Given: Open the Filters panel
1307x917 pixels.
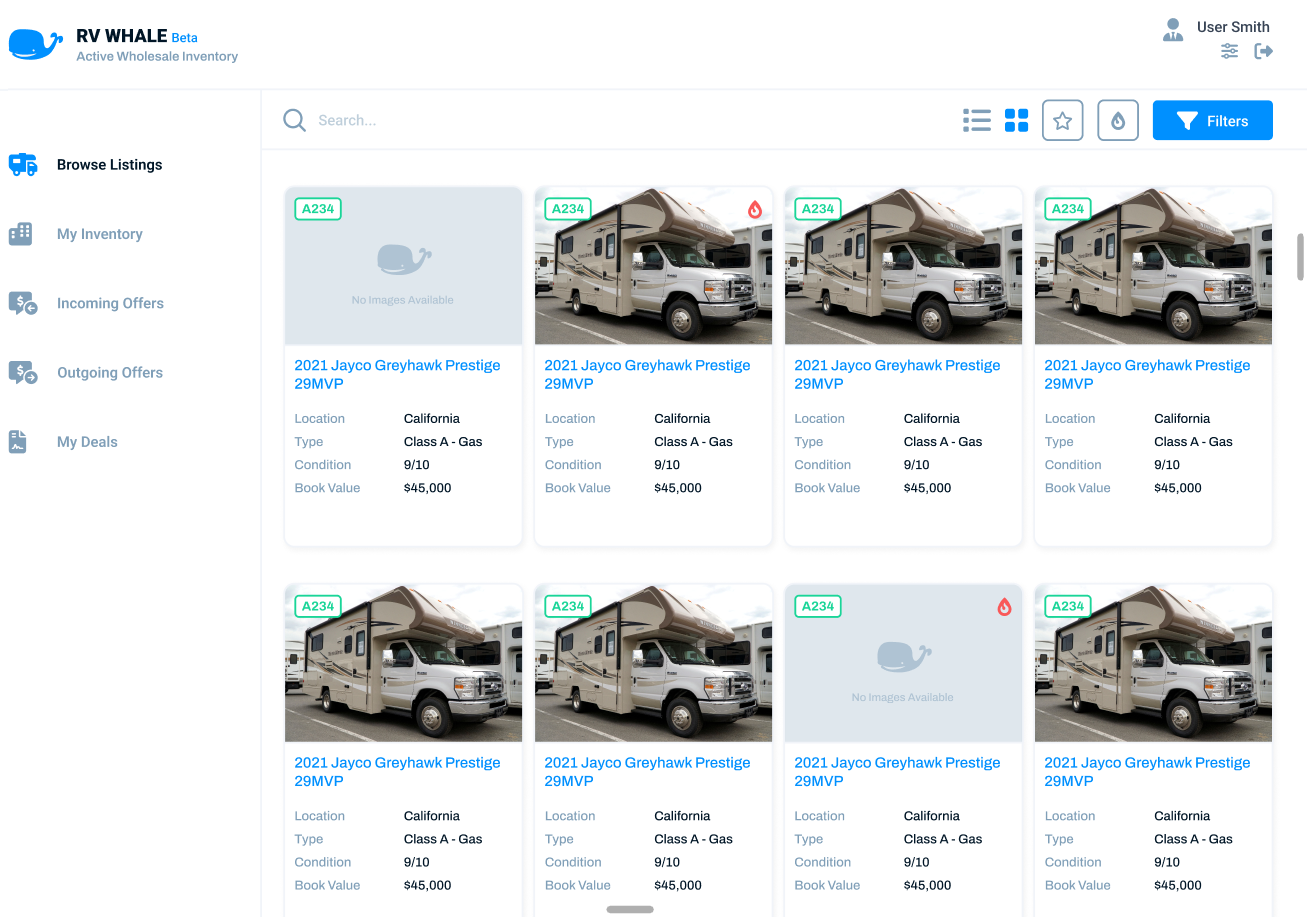Looking at the screenshot, I should 1213,120.
